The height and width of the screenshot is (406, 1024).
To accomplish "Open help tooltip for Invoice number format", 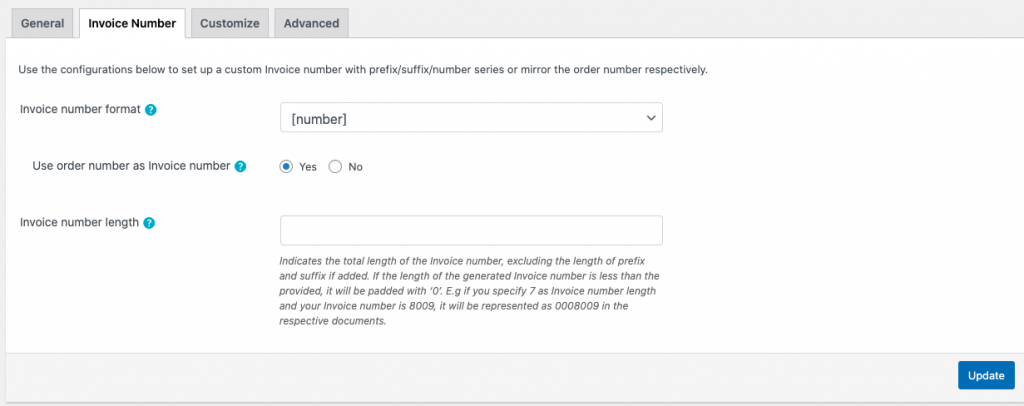I will pos(150,109).
